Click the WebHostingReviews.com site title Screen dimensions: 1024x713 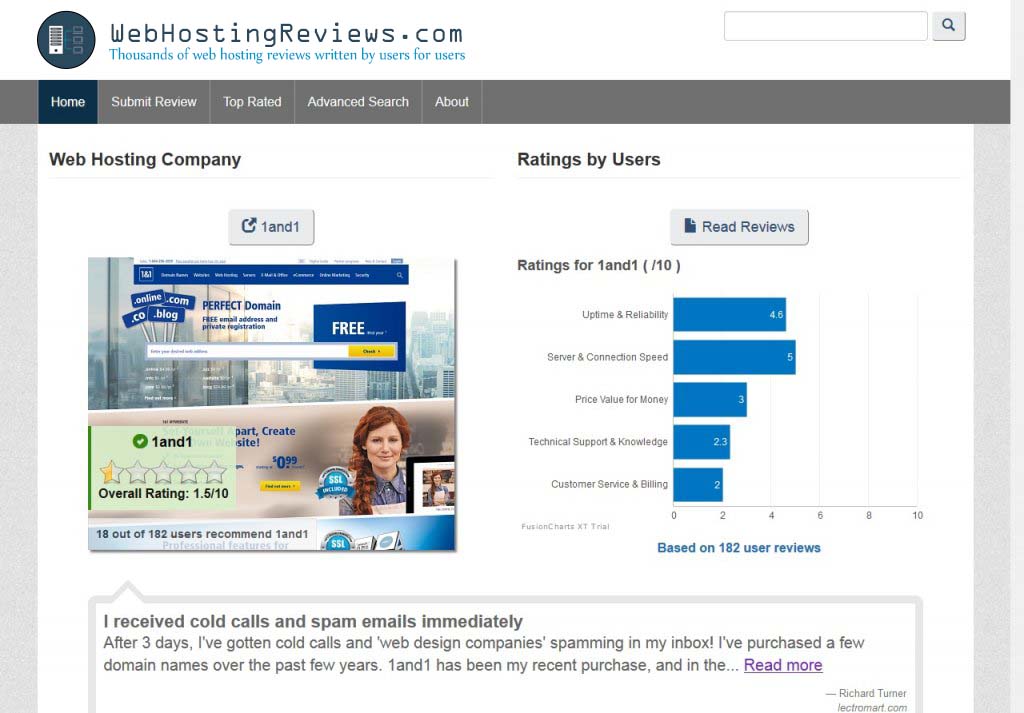coord(287,33)
